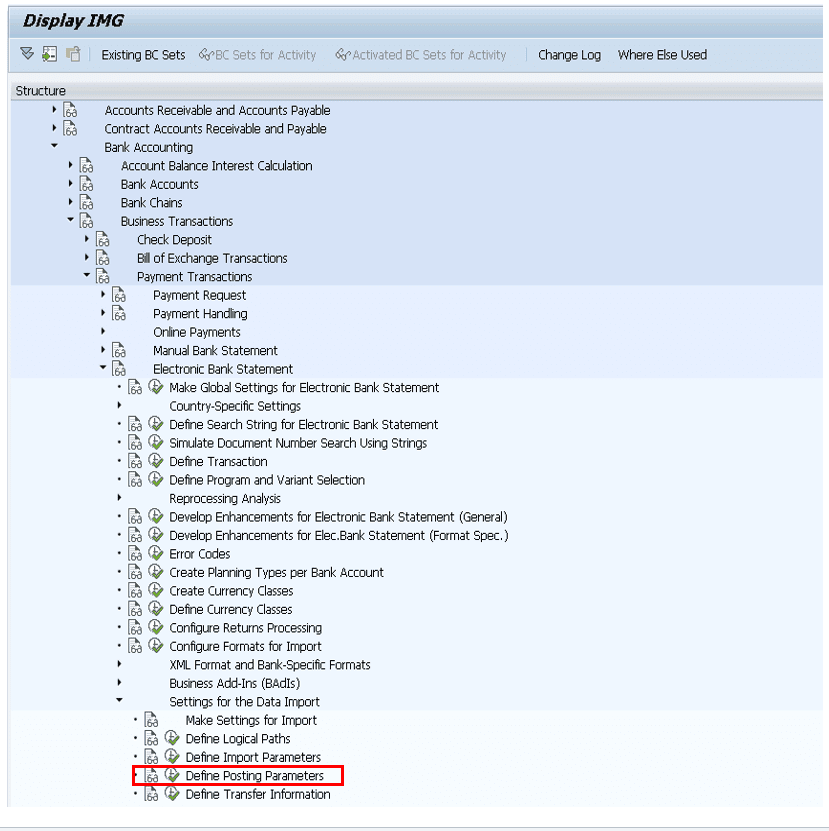Screen dimensions: 829x831
Task: Collapse the Bank Accounting node
Action: 54,147
